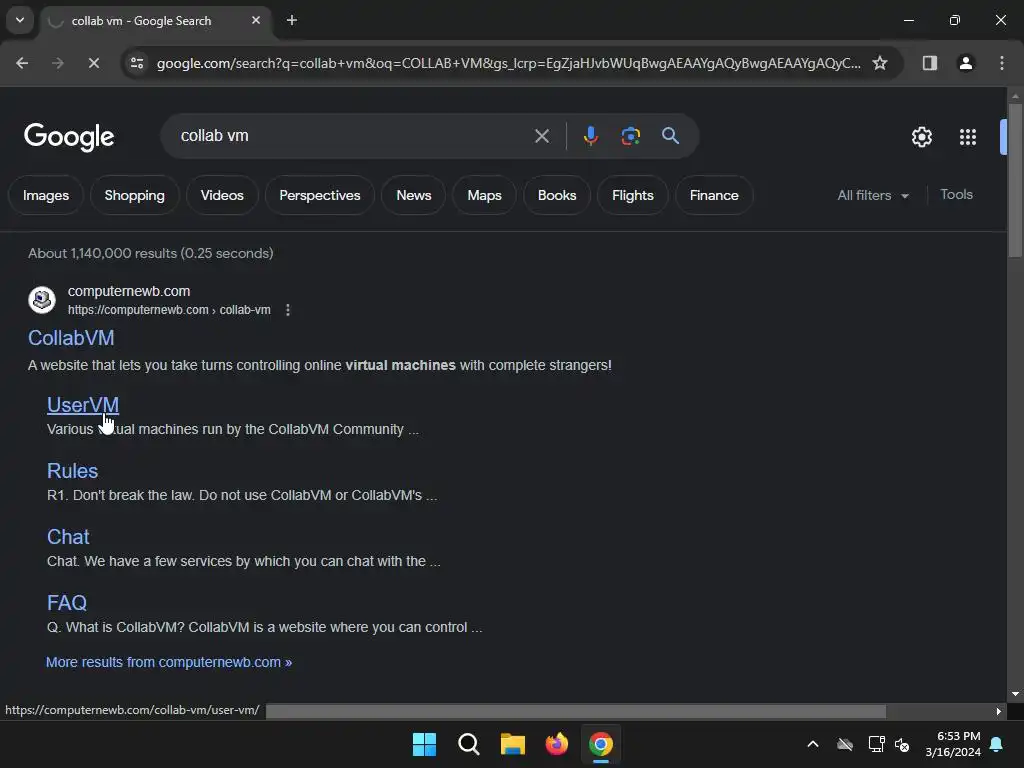The image size is (1024, 768).
Task: Launch Firefox from the taskbar
Action: (556, 744)
